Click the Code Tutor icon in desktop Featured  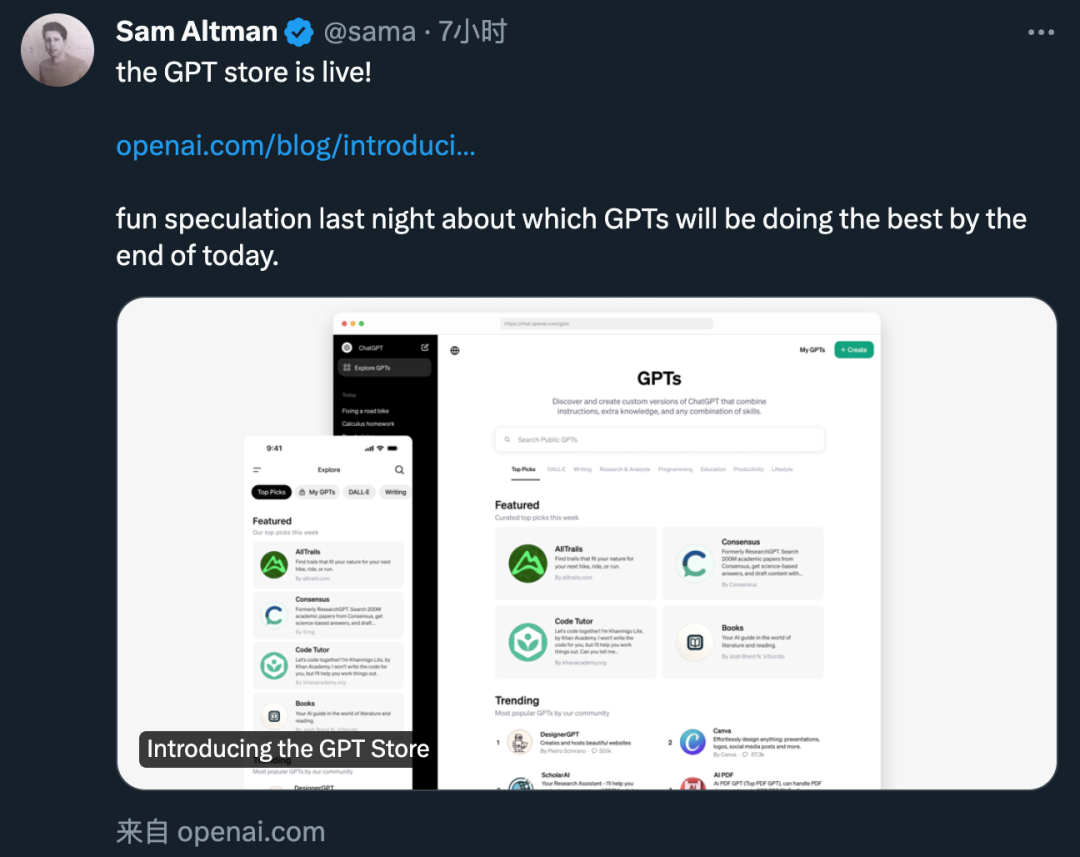coord(527,642)
